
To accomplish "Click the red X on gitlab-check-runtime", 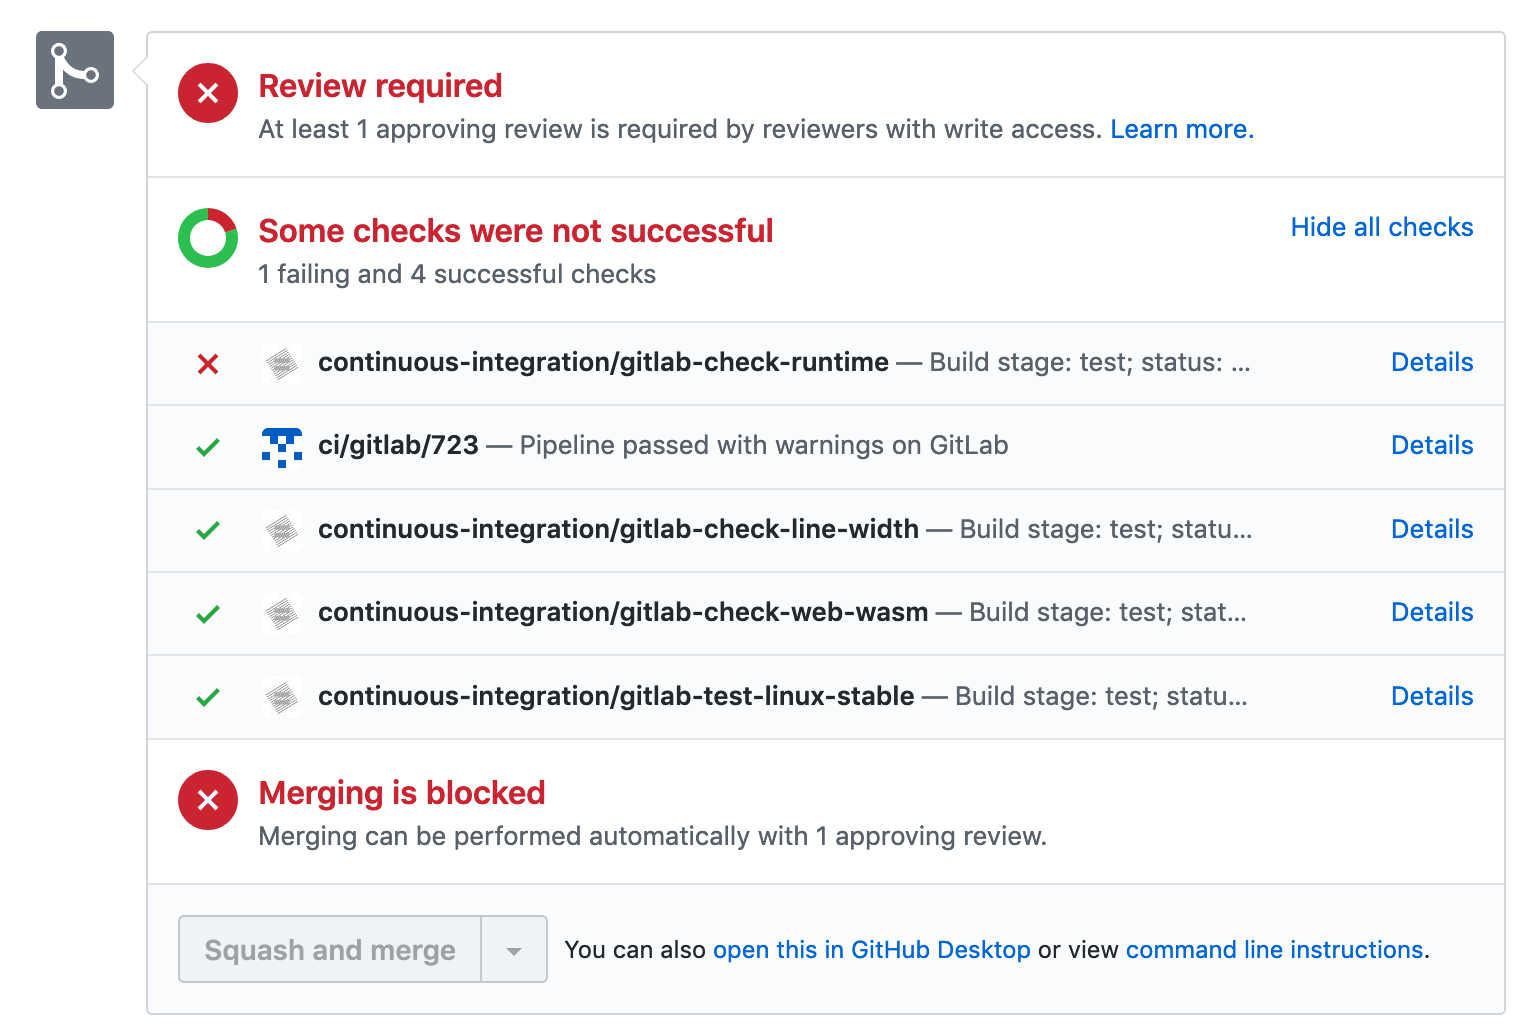I will 208,364.
